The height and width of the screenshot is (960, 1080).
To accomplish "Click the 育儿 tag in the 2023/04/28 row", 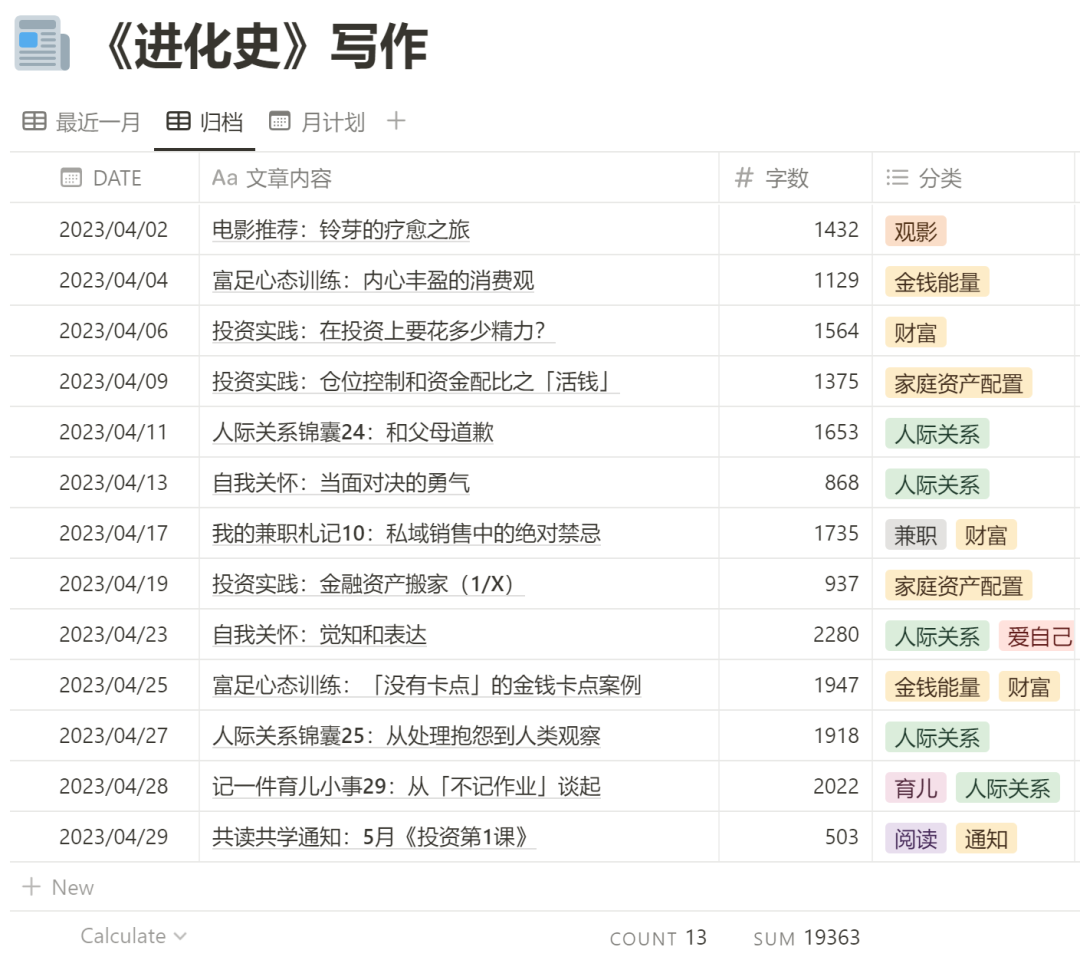I will [x=915, y=788].
